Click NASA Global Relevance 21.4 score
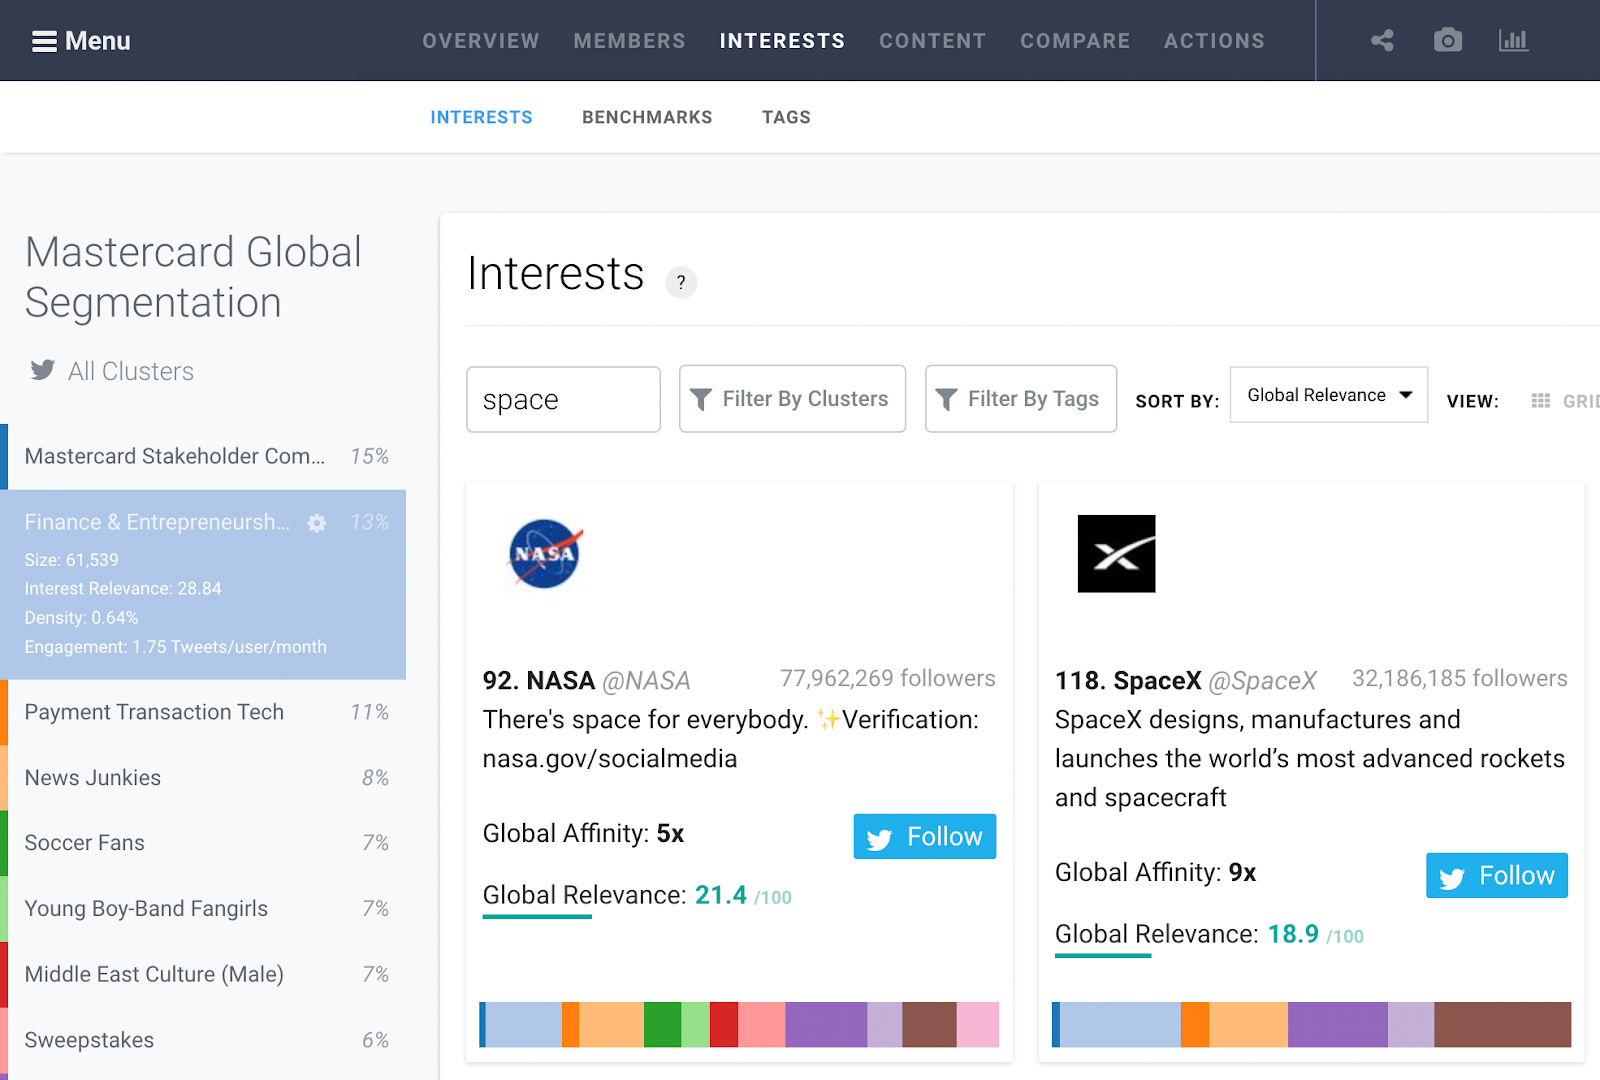Viewport: 1600px width, 1080px height. coord(721,895)
